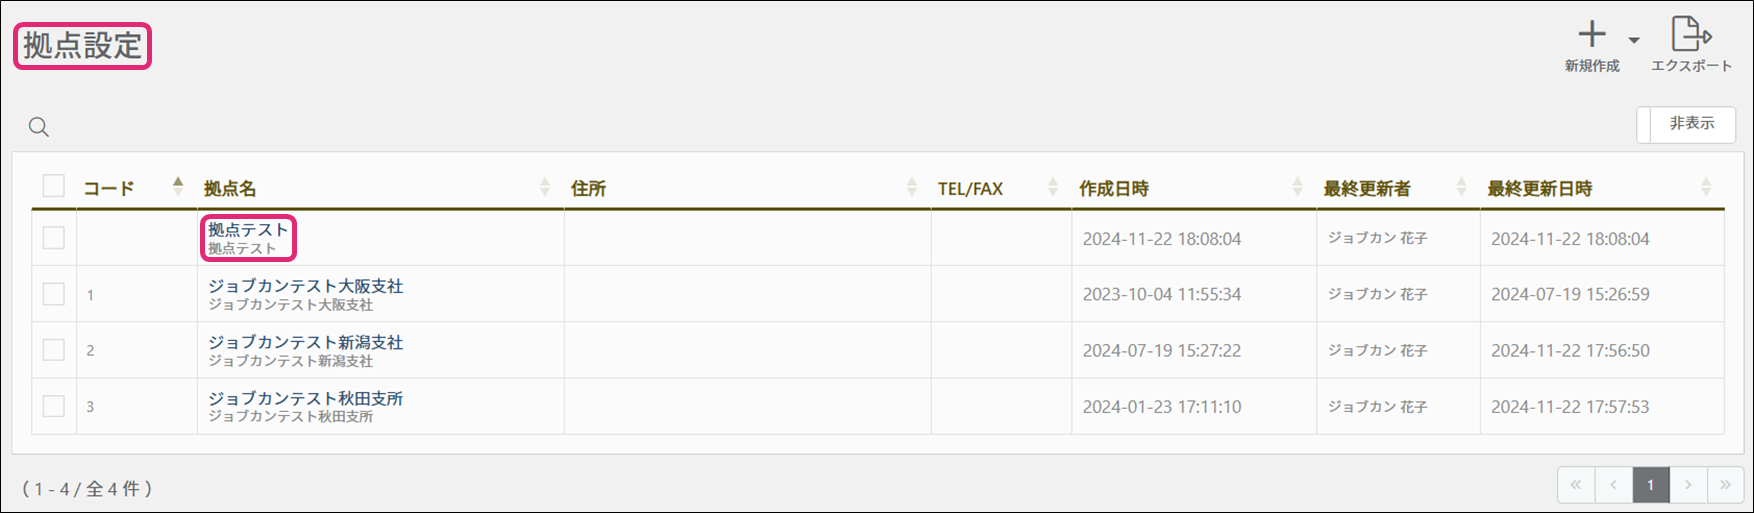Go to next page with › button

[1688, 485]
